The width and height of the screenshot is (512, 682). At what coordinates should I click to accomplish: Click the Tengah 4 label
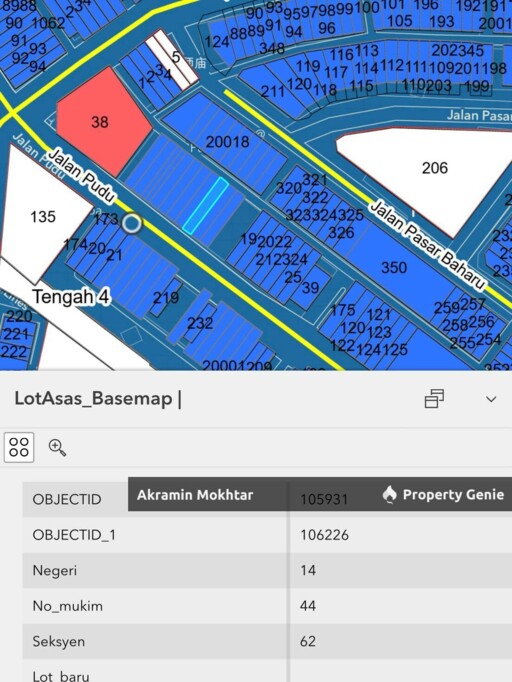(71, 297)
